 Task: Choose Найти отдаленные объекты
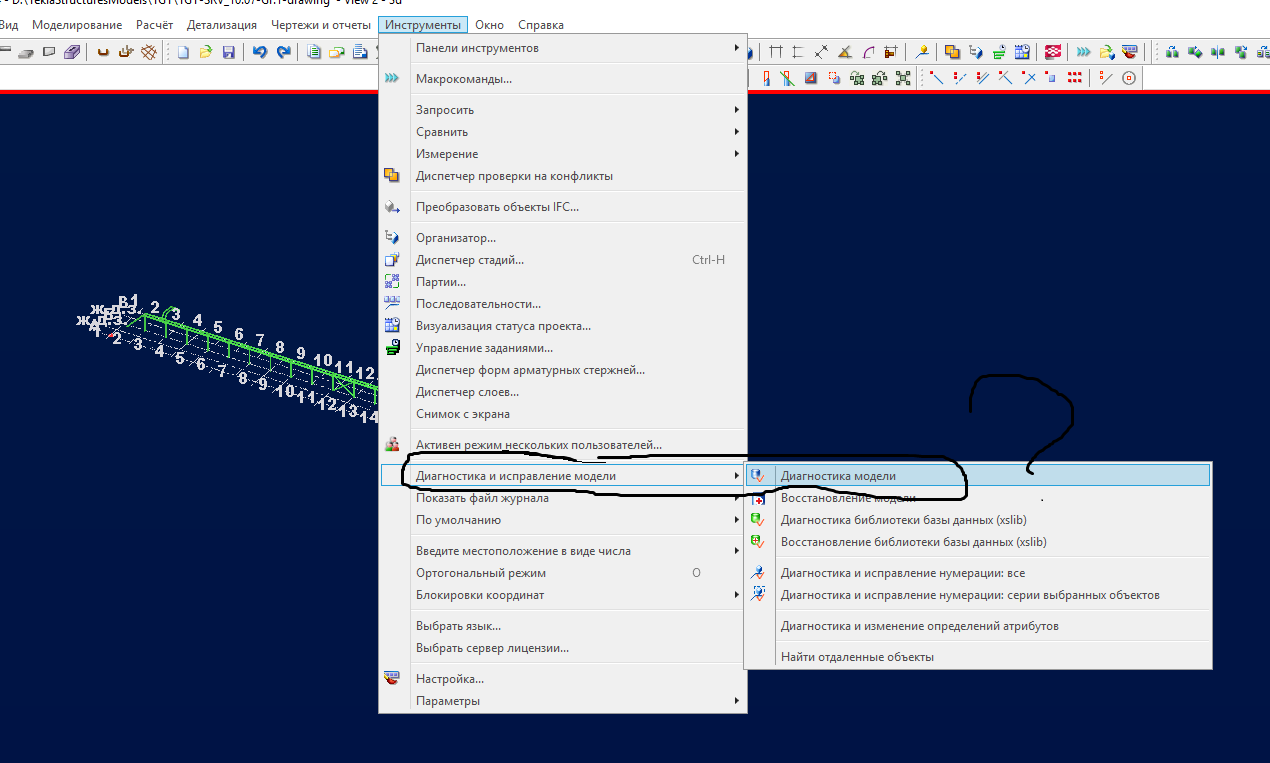point(857,657)
